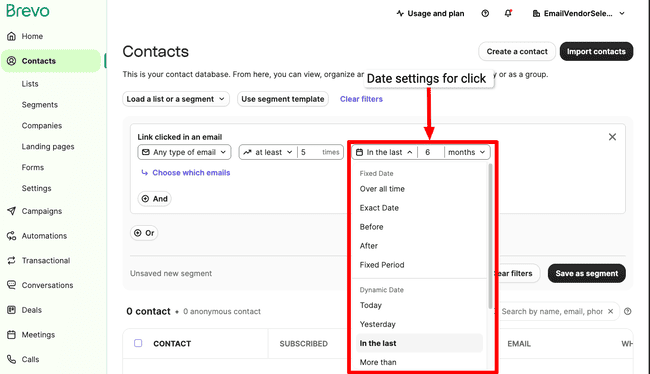This screenshot has height=374, width=650.
Task: Click the Clear filters link
Action: tap(361, 99)
